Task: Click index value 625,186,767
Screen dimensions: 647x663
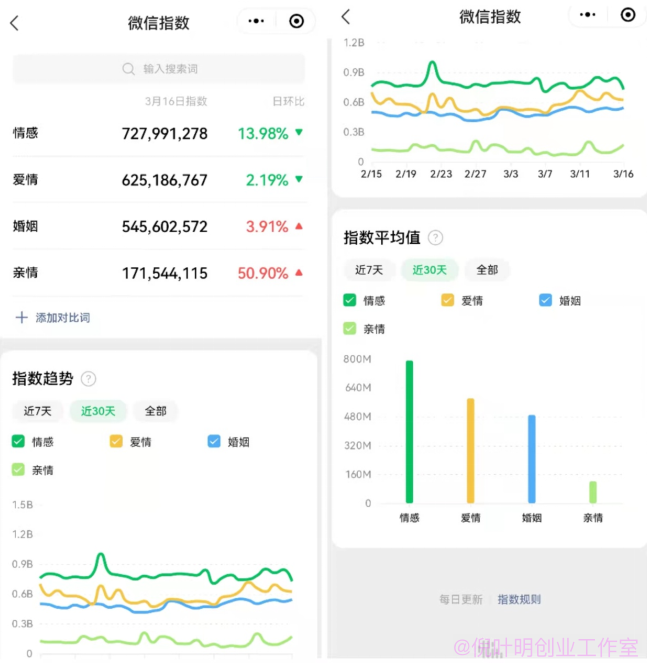Action: tap(164, 180)
